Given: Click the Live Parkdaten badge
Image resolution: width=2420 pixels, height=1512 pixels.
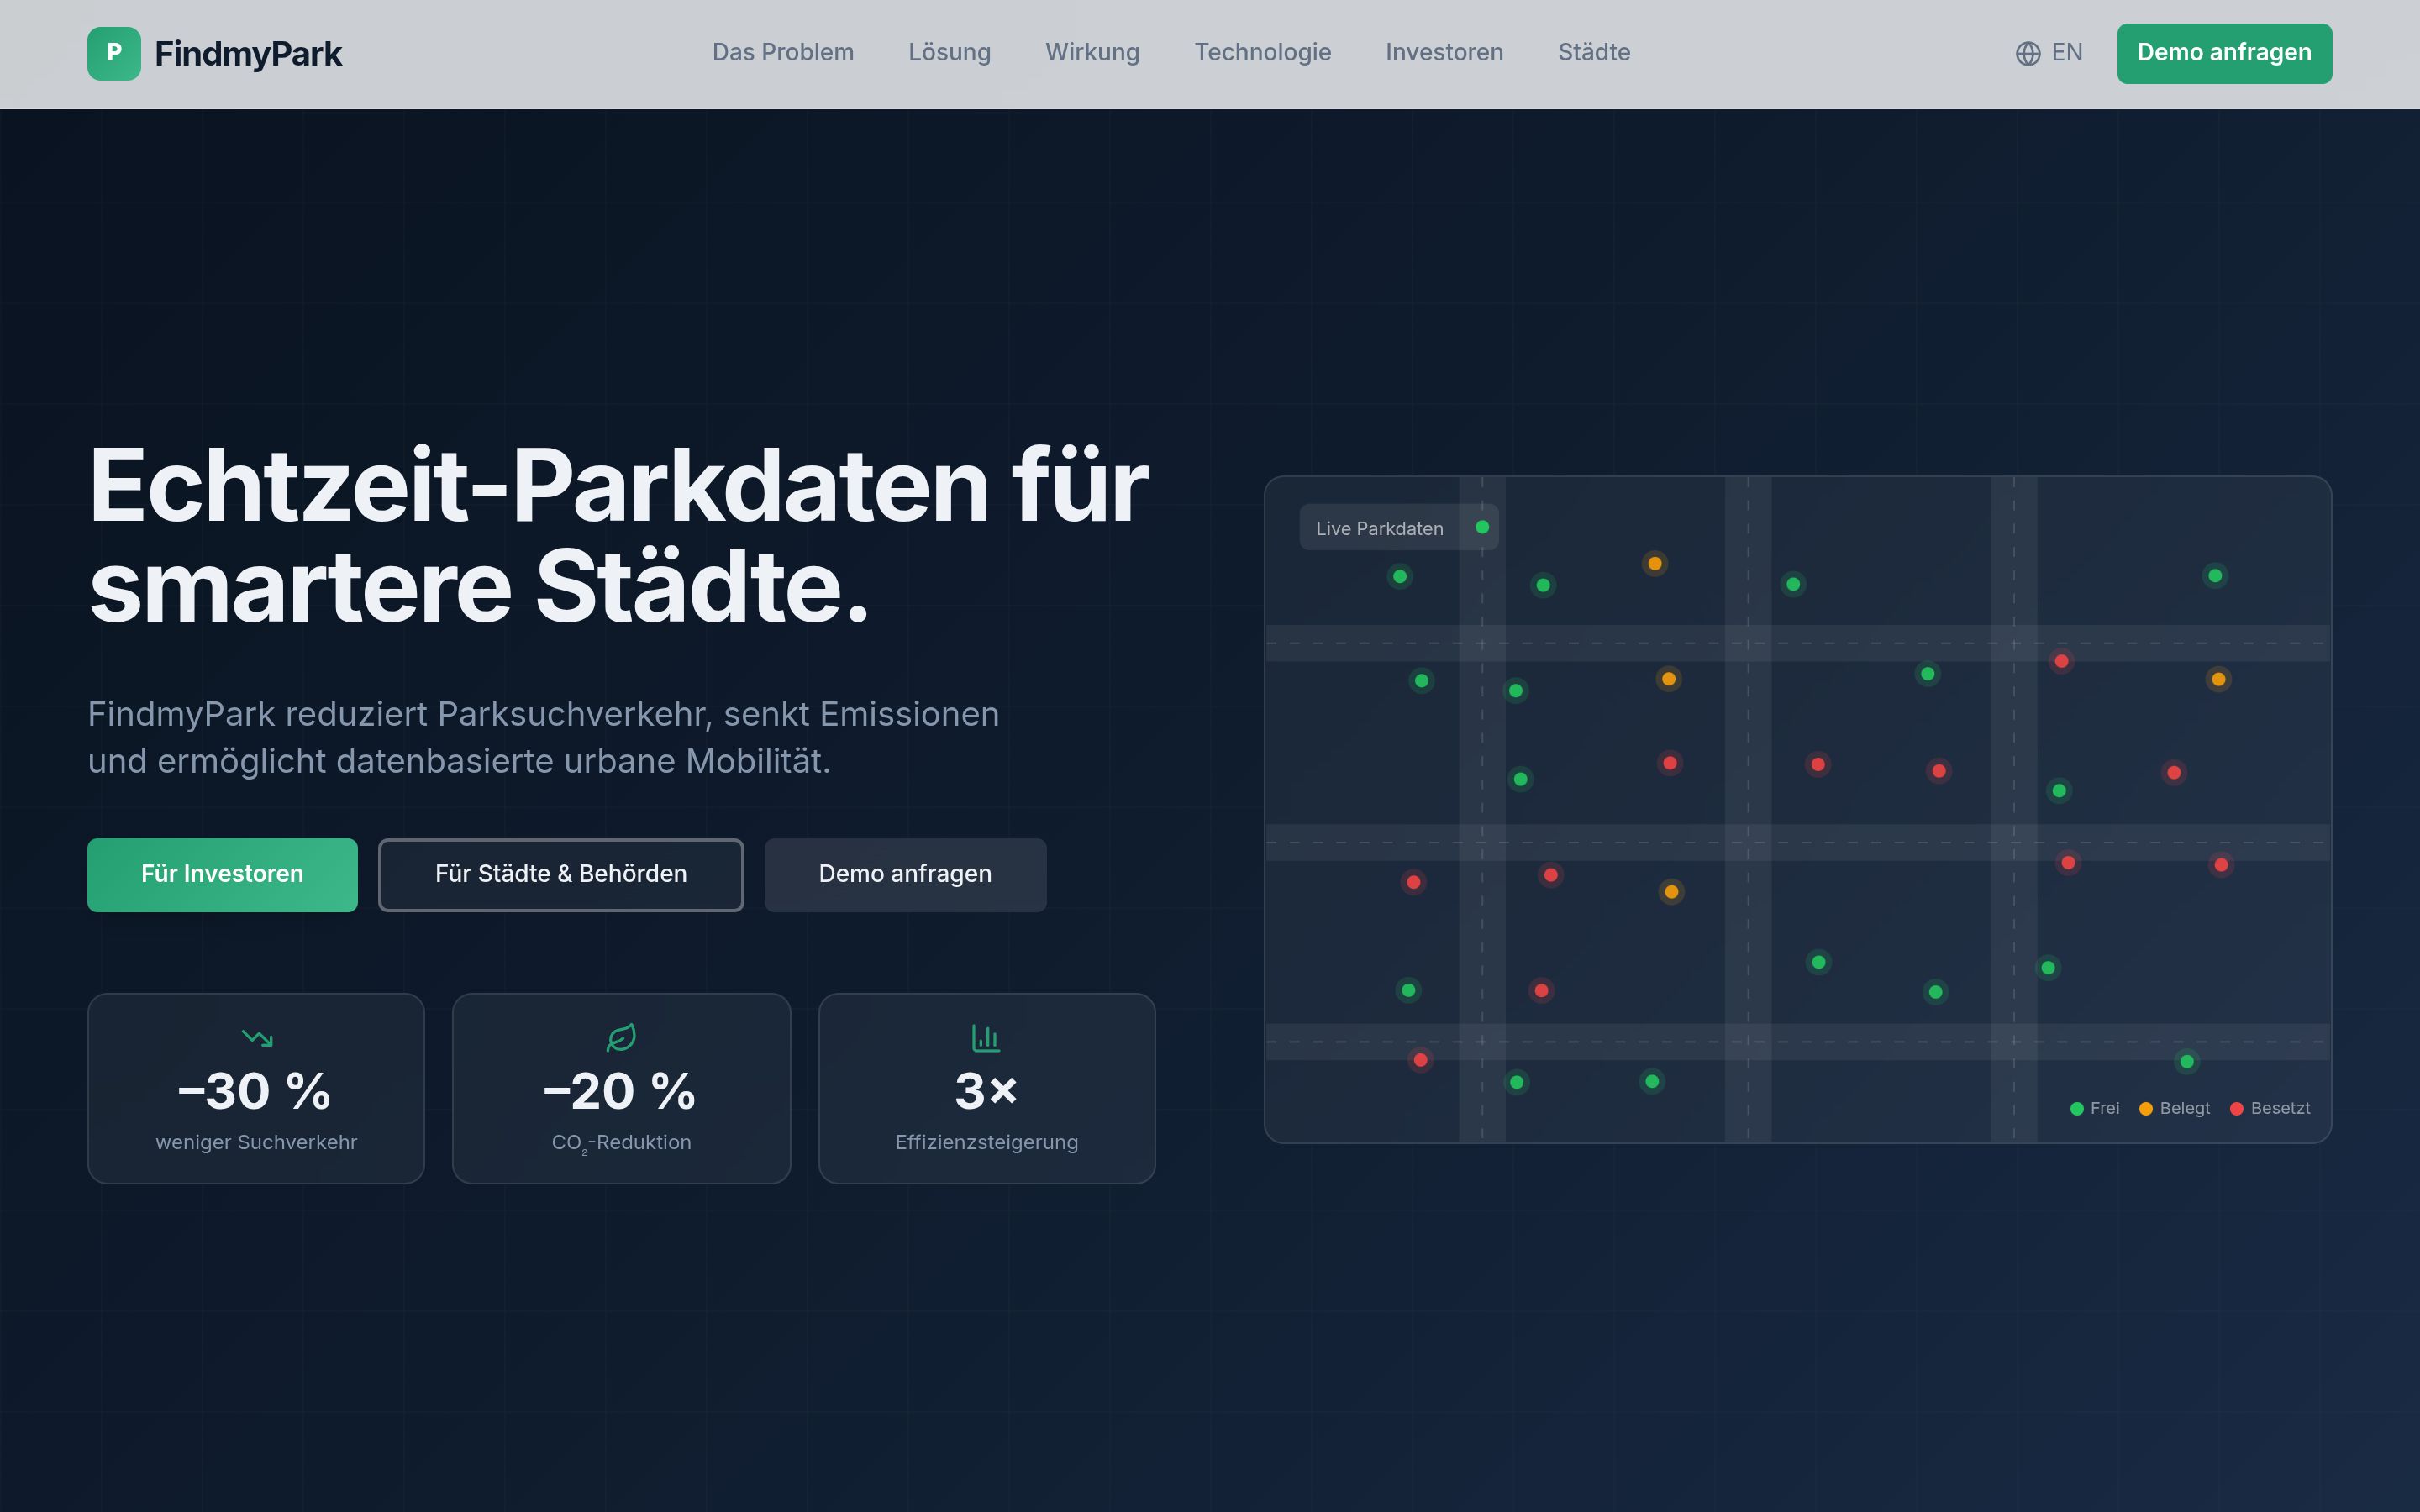Looking at the screenshot, I should (x=1398, y=527).
